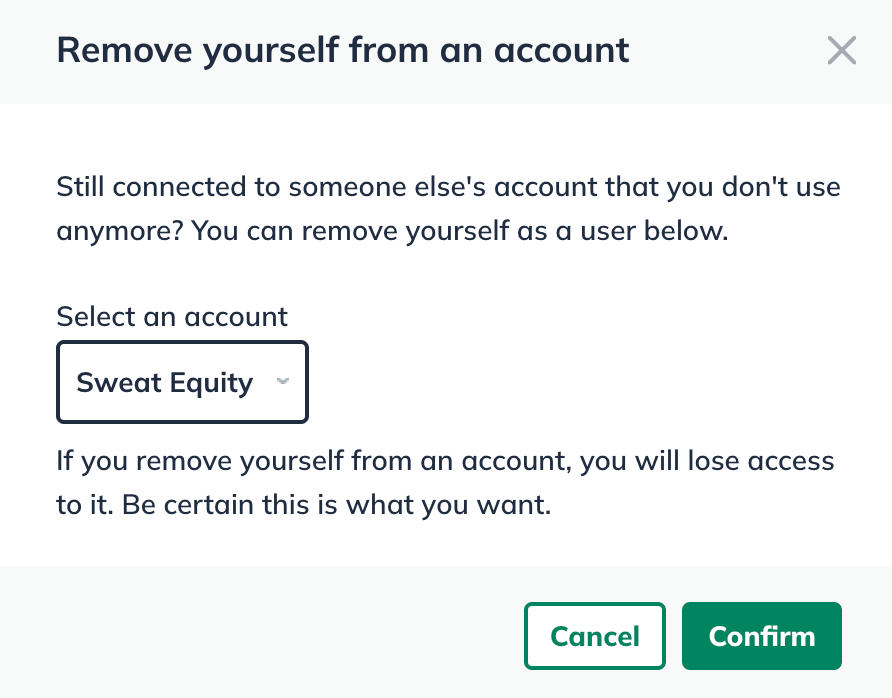Click the Select an account label

171,317
